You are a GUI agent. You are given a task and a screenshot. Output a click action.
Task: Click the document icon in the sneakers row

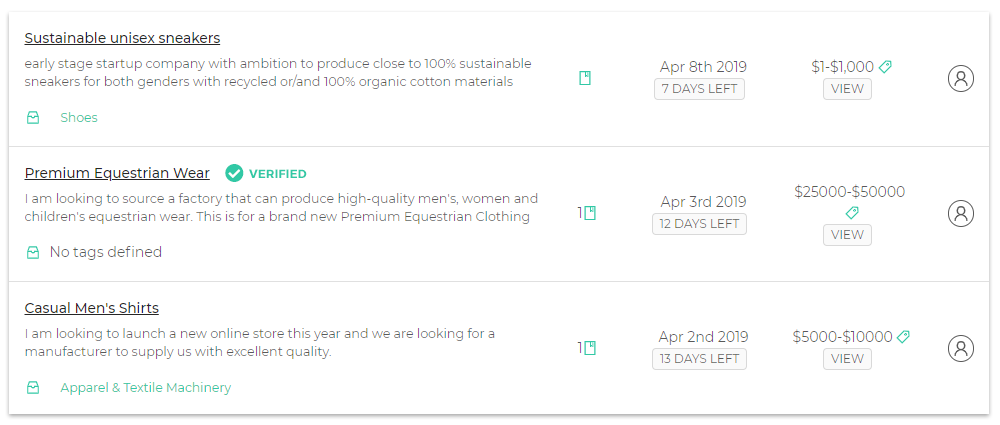click(585, 78)
